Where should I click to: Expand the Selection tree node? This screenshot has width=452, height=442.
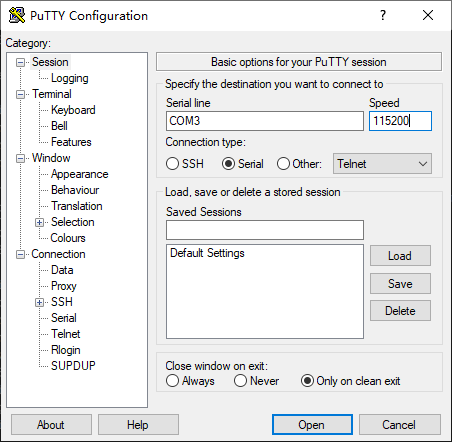(x=39, y=222)
